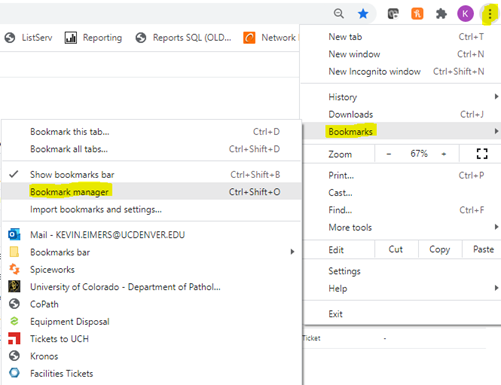Open the Spiceworks bookmark
This screenshot has height=385, width=501.
(x=152, y=269)
